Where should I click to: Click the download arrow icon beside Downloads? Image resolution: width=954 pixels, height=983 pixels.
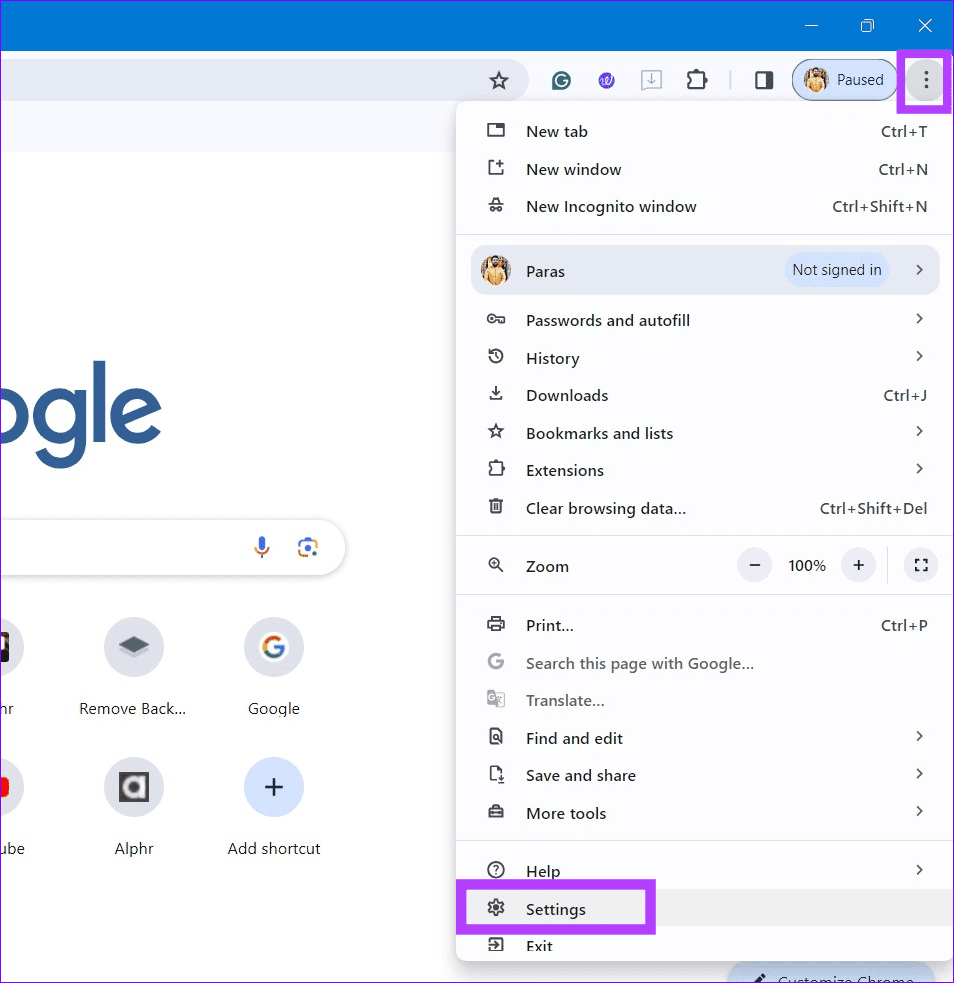(496, 394)
